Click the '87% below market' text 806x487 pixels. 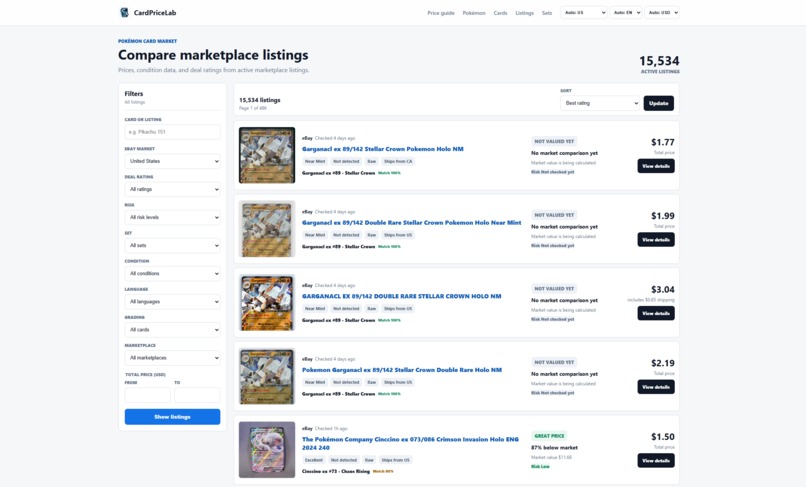[x=554, y=447]
